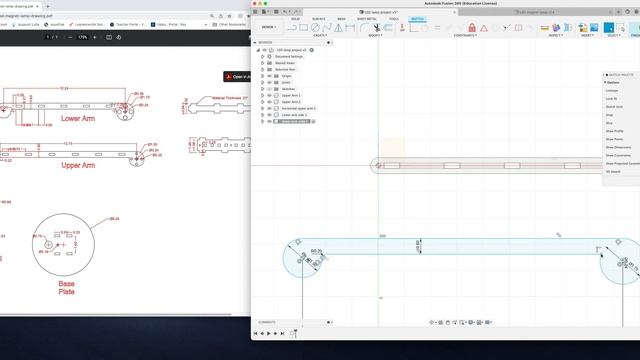The width and height of the screenshot is (640, 360).
Task: Open the MODIFY dropdown menu
Action: click(x=375, y=36)
